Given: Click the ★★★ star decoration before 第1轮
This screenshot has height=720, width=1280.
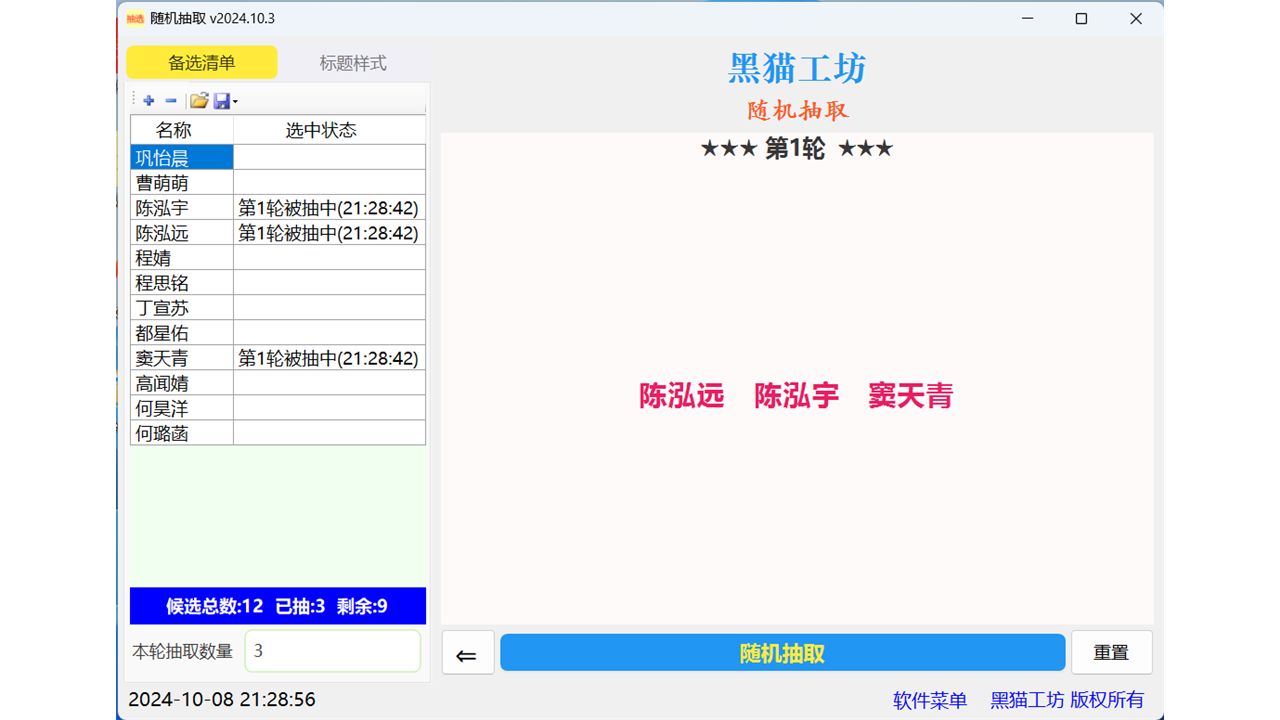Looking at the screenshot, I should [x=728, y=148].
